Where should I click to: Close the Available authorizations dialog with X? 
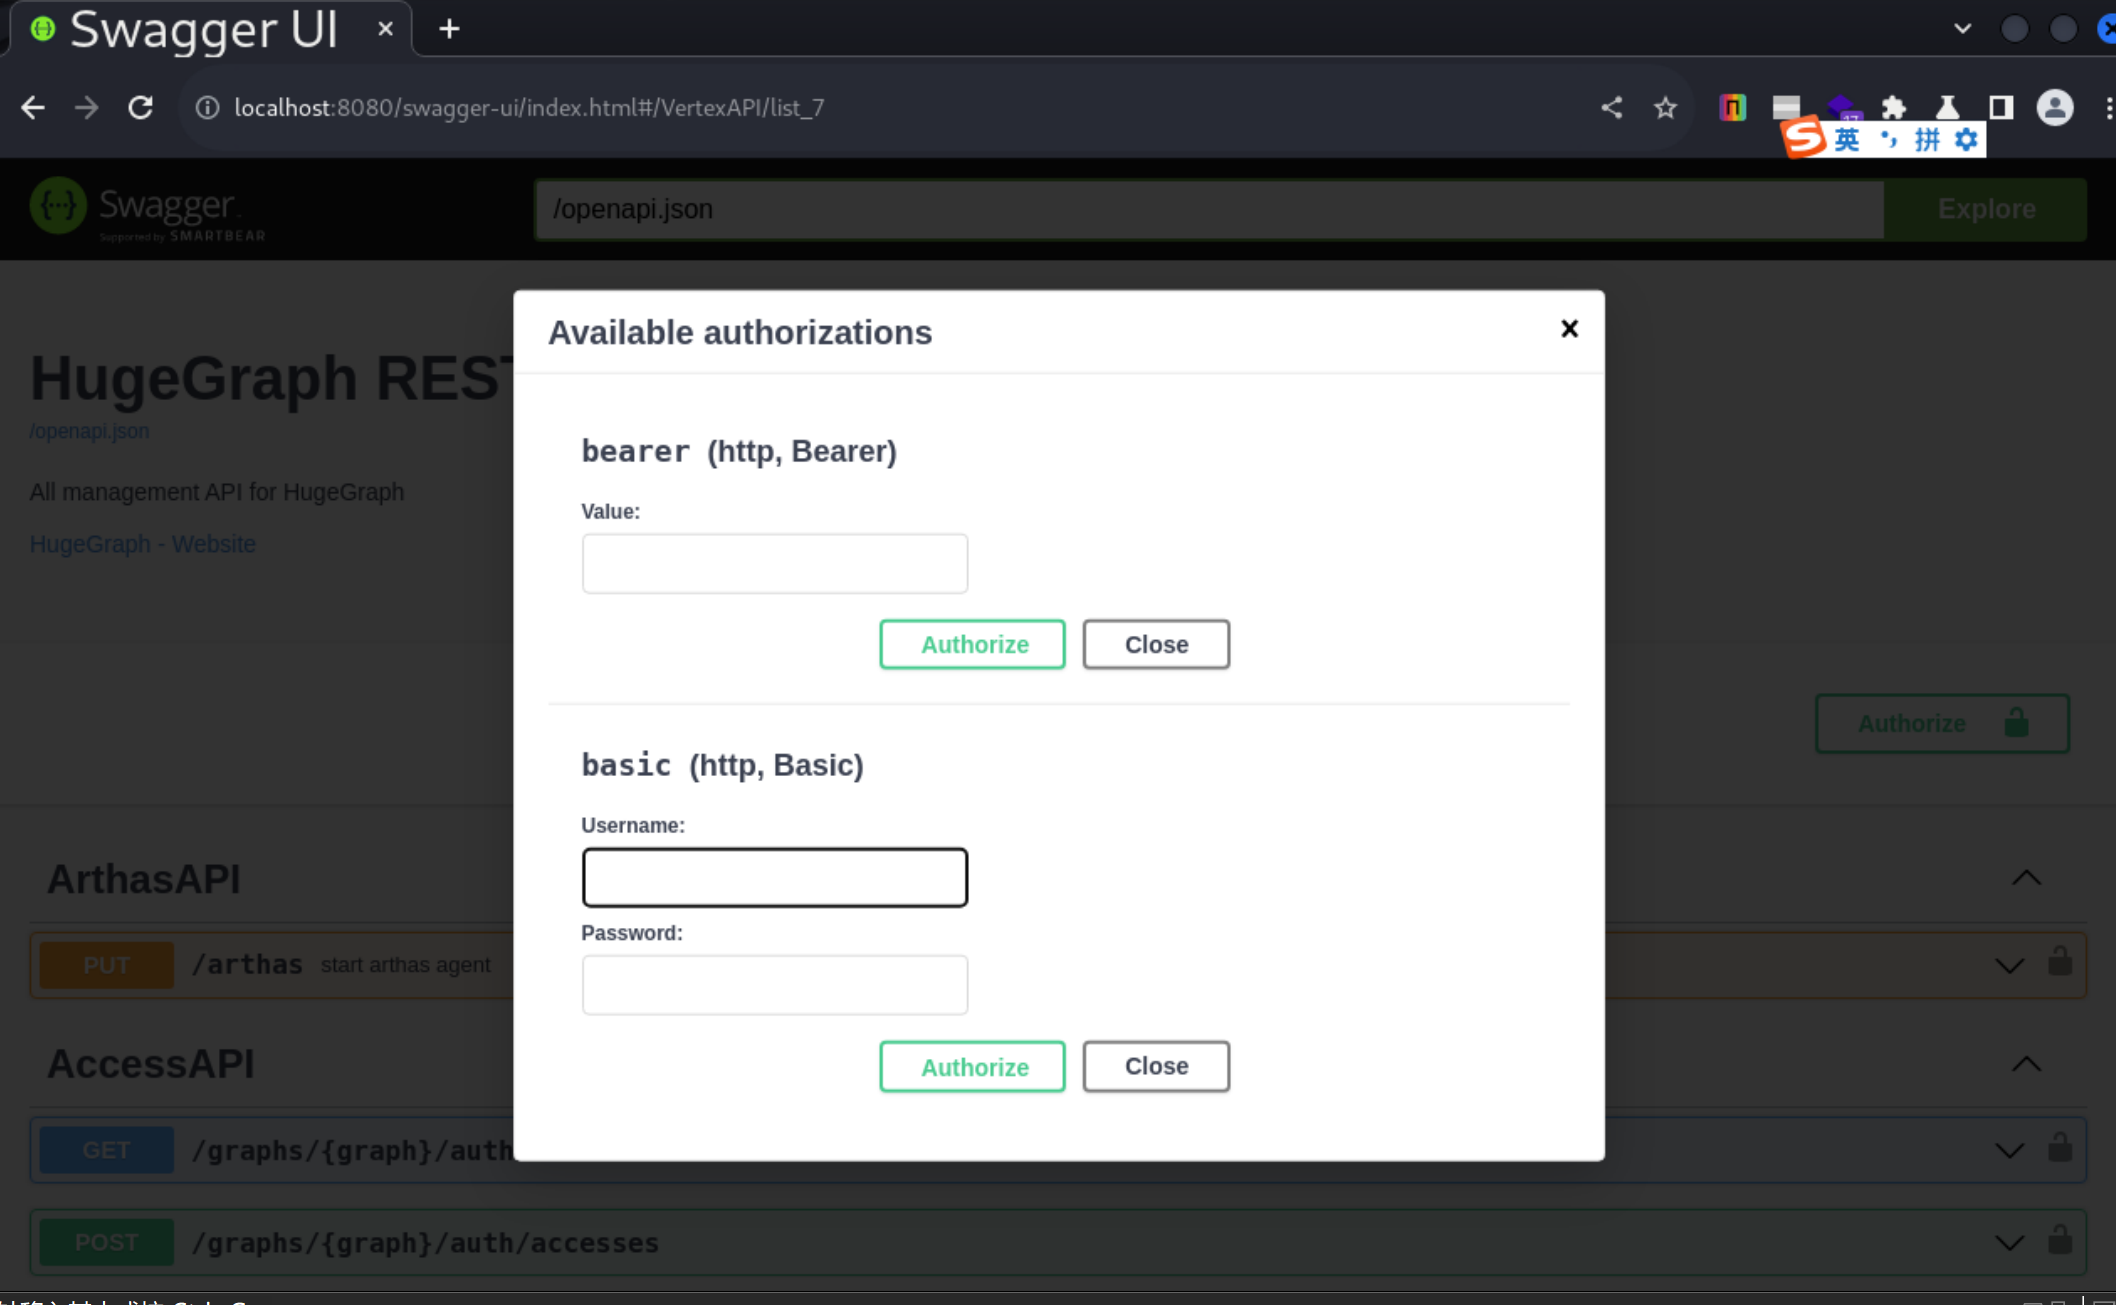tap(1569, 329)
